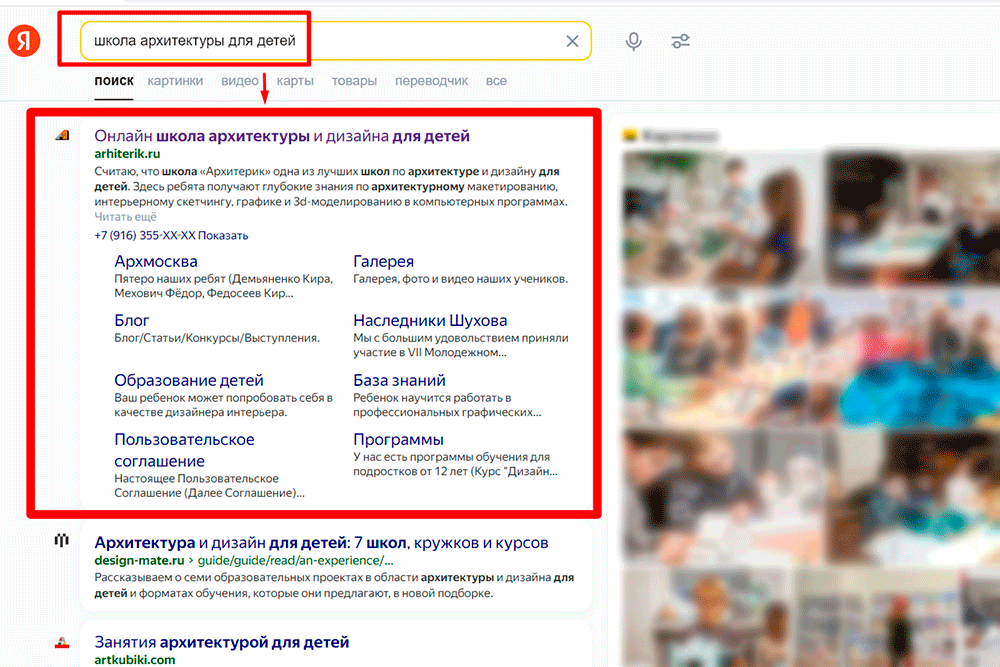The image size is (1000, 667).
Task: Open search settings sliders icon
Action: [x=680, y=41]
